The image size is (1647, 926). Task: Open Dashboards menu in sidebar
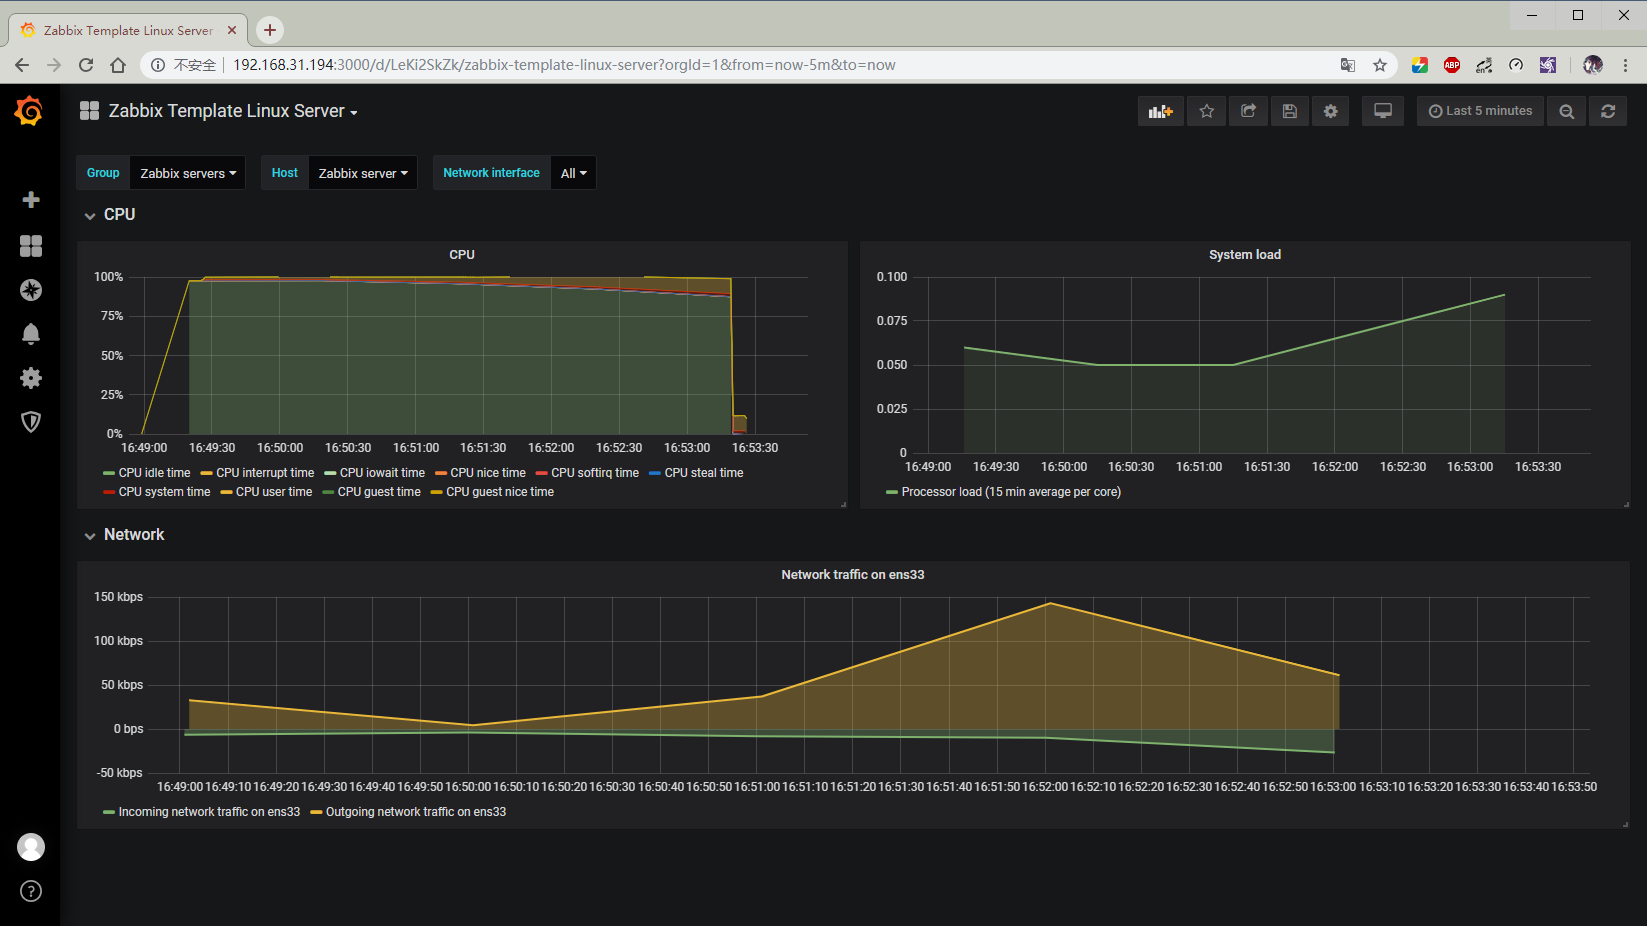point(31,246)
